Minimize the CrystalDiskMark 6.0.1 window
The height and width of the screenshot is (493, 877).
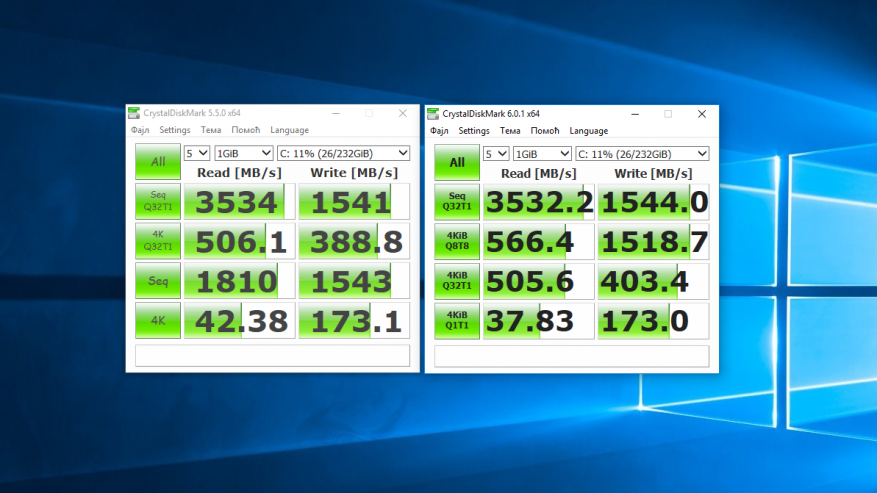coord(635,114)
